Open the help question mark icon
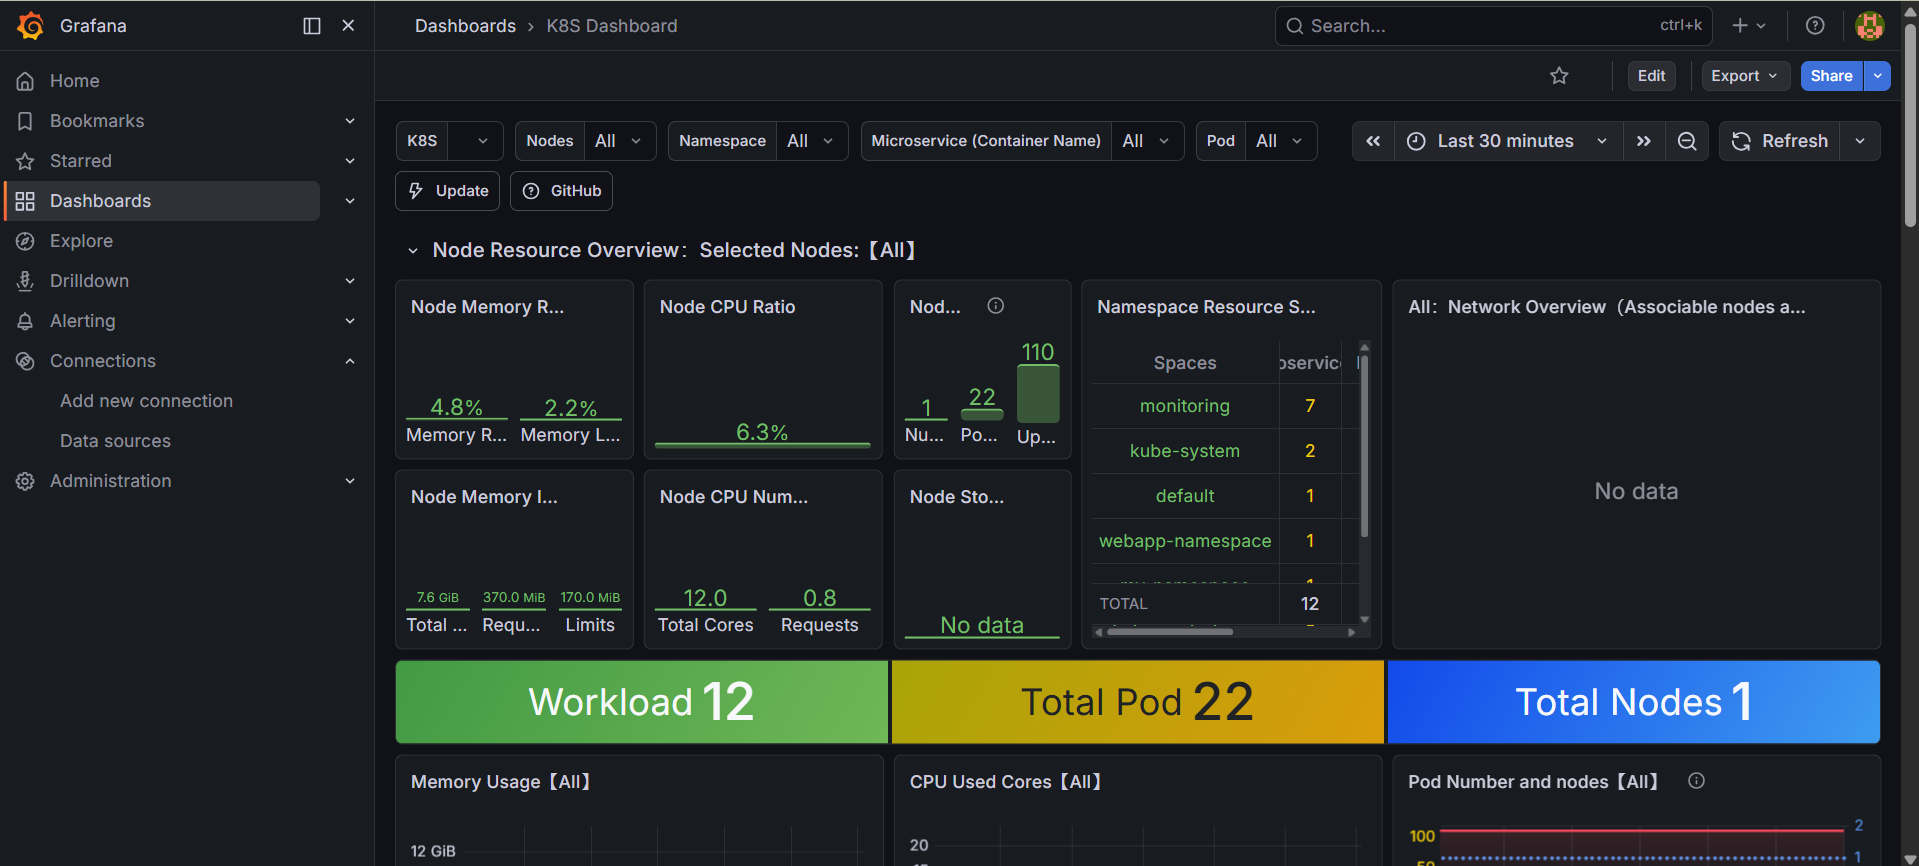Screen dimensions: 1919x866 click(x=1815, y=26)
